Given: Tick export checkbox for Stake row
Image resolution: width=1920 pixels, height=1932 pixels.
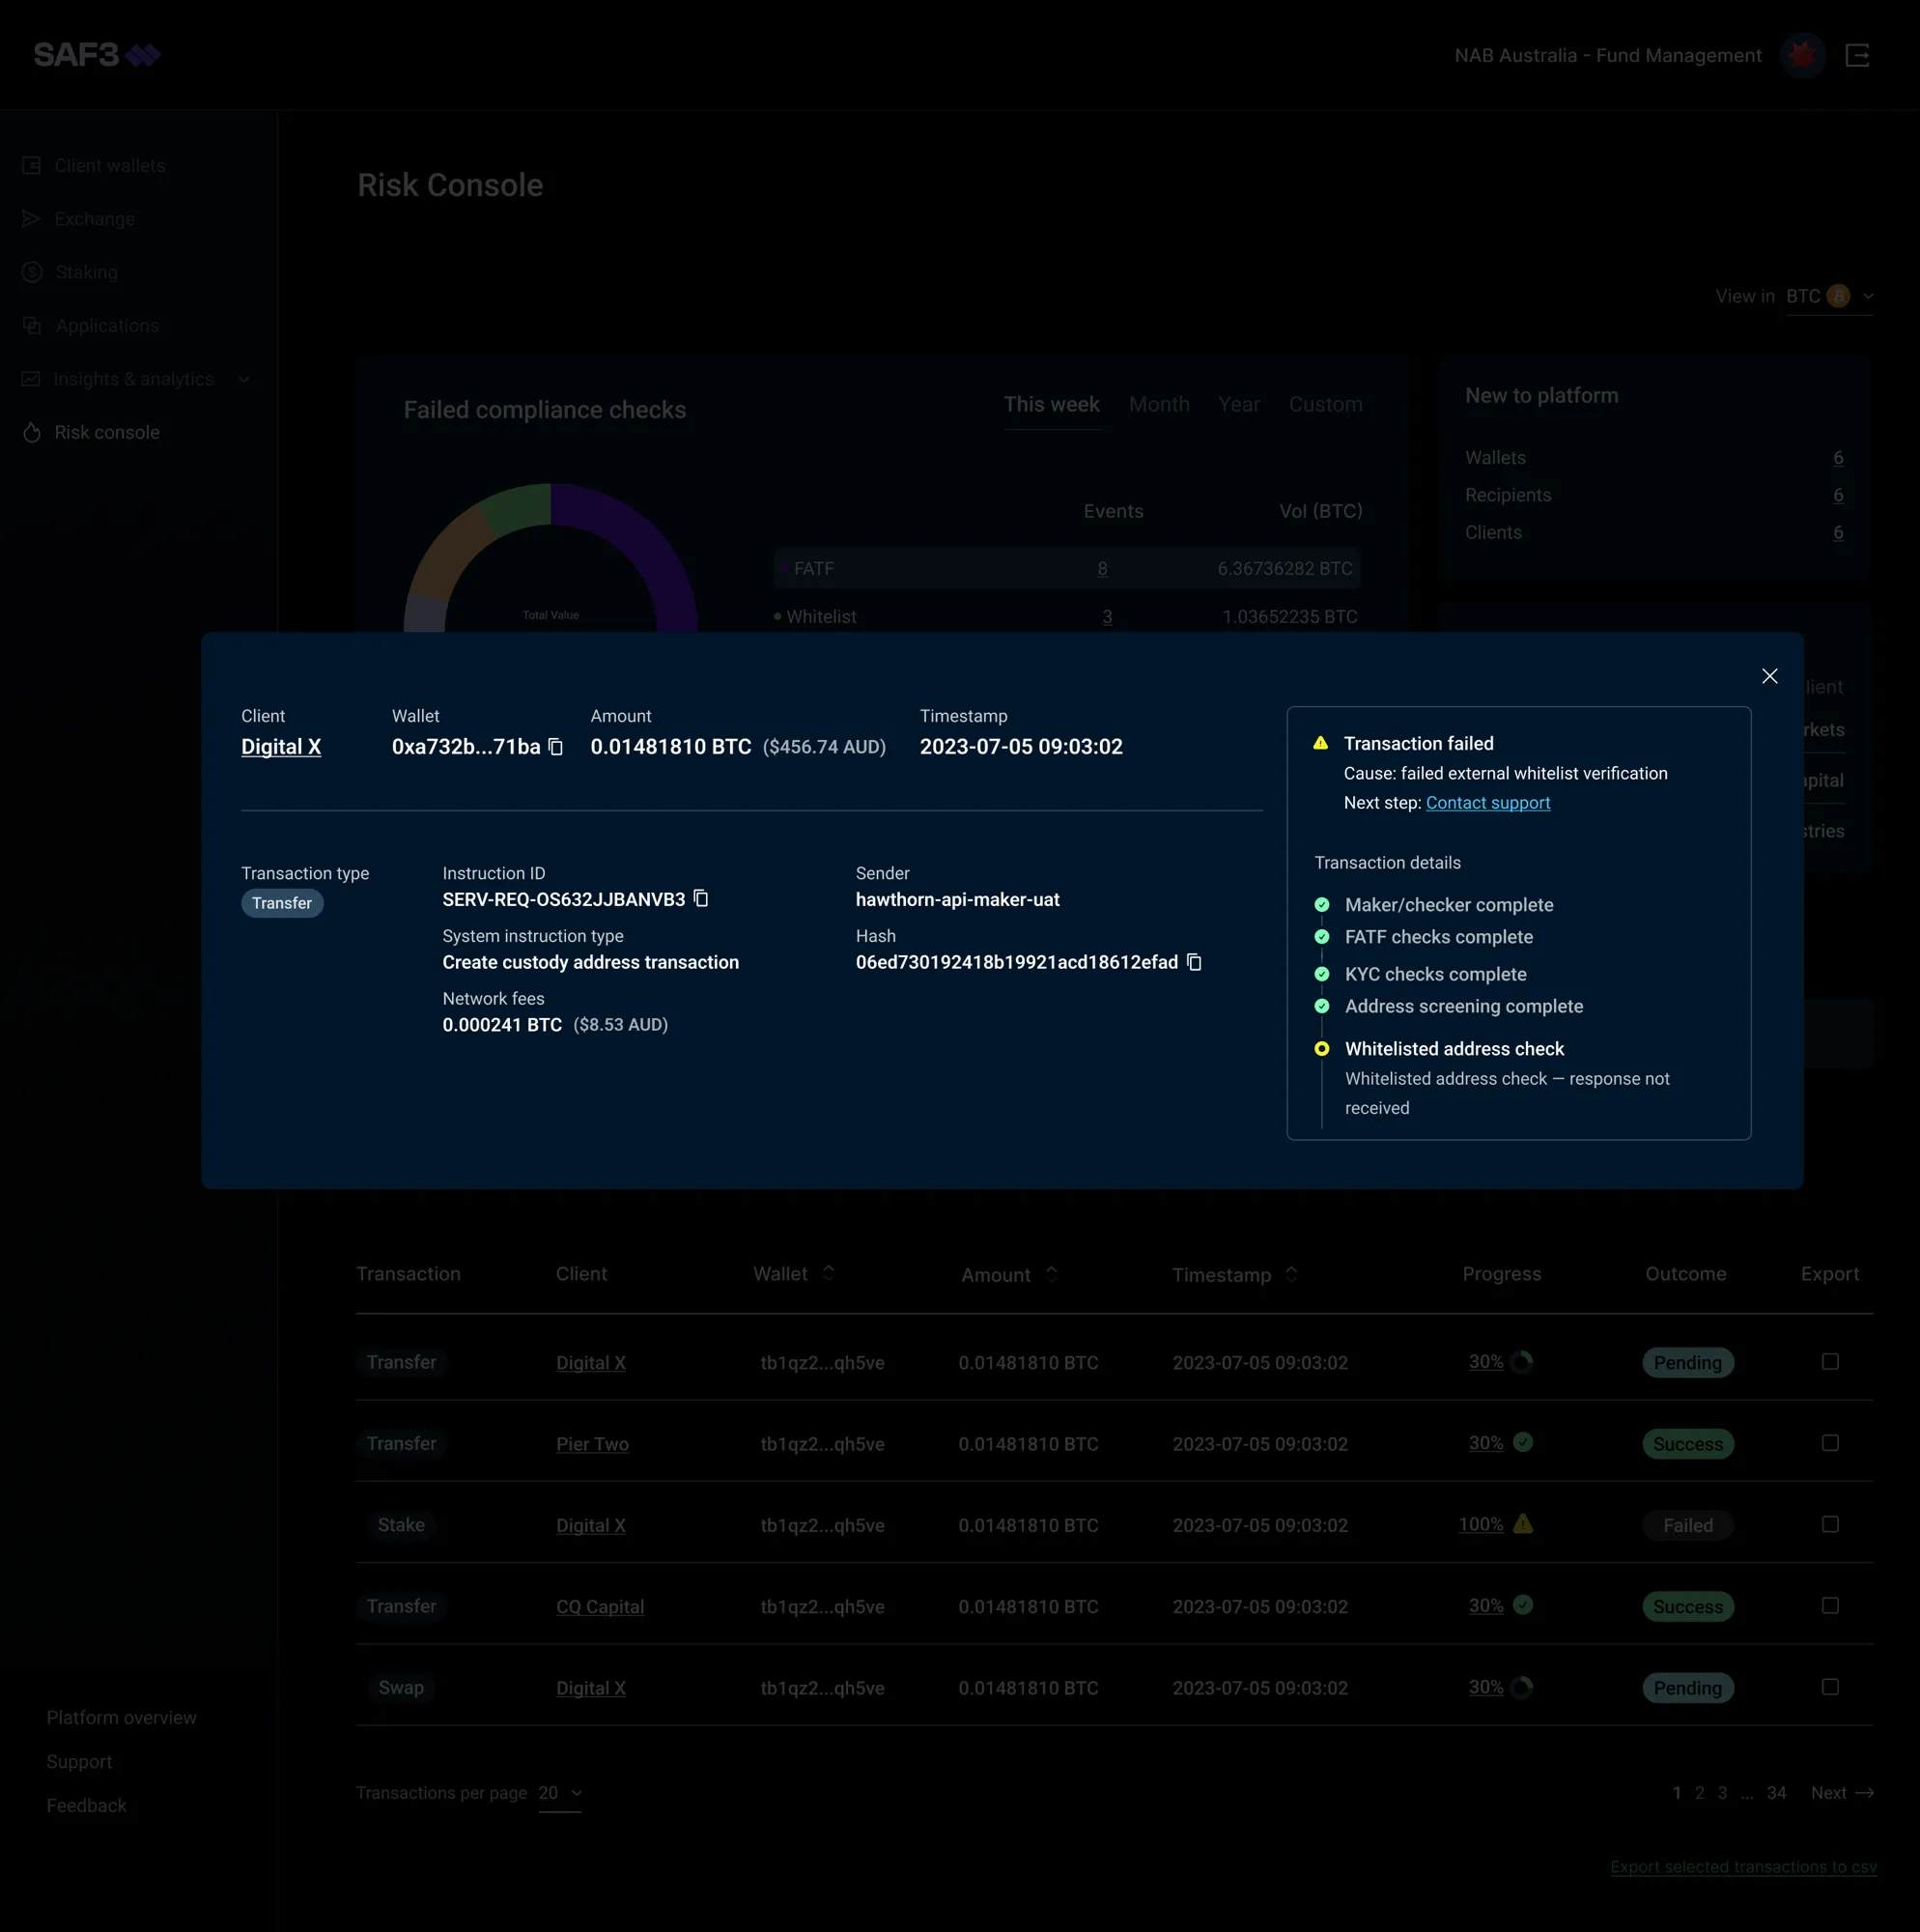Looking at the screenshot, I should tap(1830, 1524).
